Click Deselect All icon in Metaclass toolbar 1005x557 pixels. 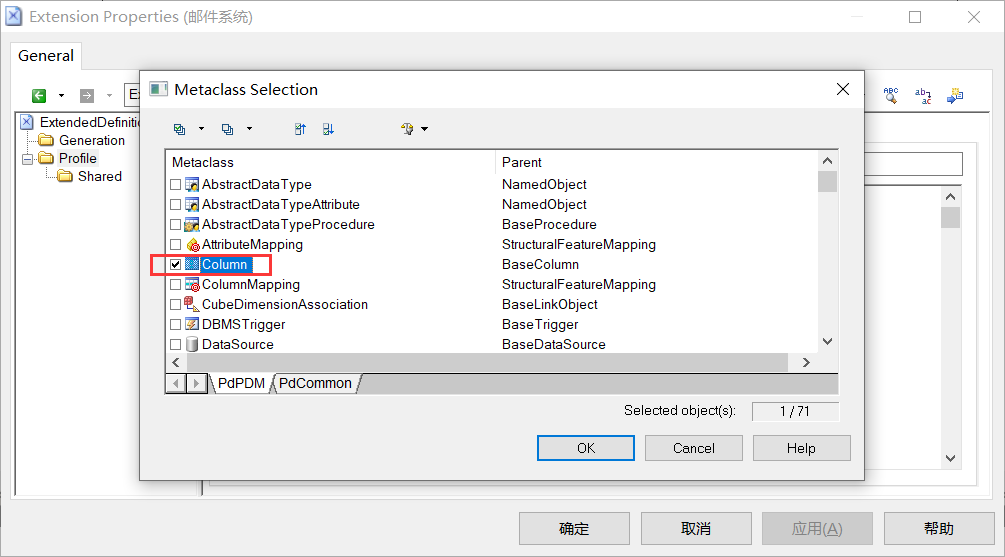(x=228, y=129)
